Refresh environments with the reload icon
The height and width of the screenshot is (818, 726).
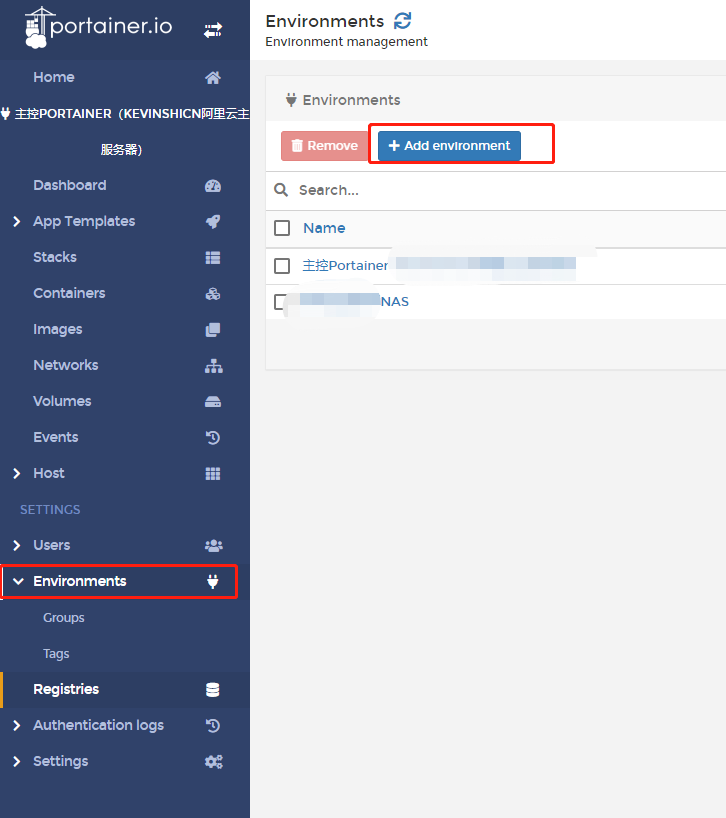click(402, 21)
